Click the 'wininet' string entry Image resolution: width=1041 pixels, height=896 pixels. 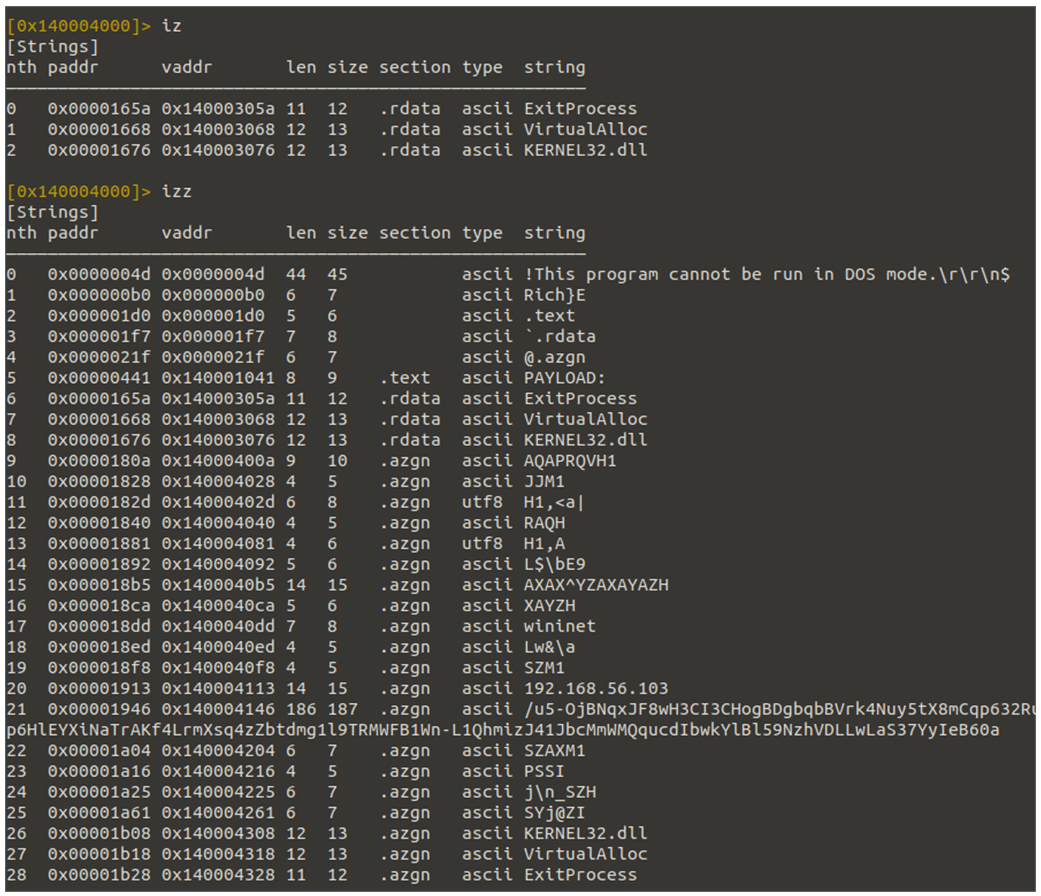pyautogui.click(x=560, y=627)
